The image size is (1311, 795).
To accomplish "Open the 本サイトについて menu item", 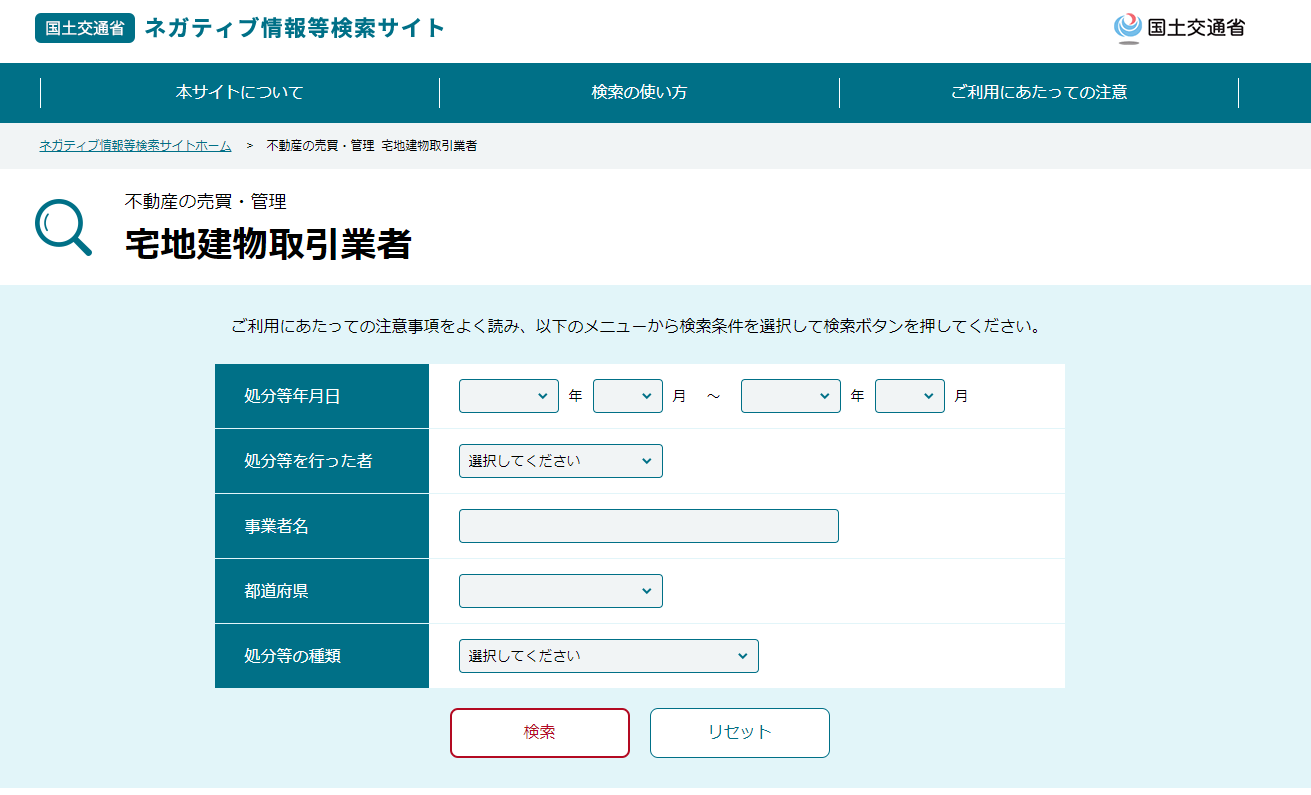I will coord(239,92).
